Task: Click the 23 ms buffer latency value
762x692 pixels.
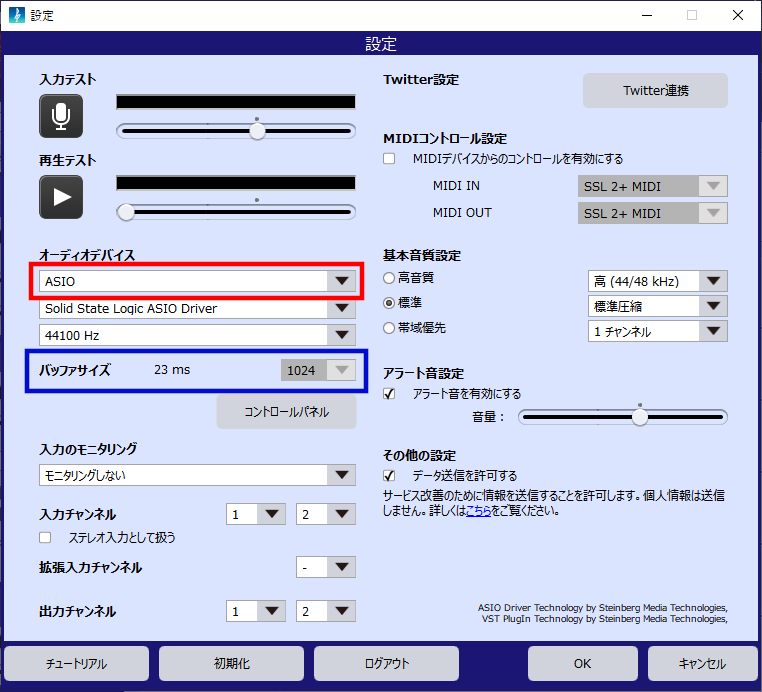Action: click(x=172, y=370)
